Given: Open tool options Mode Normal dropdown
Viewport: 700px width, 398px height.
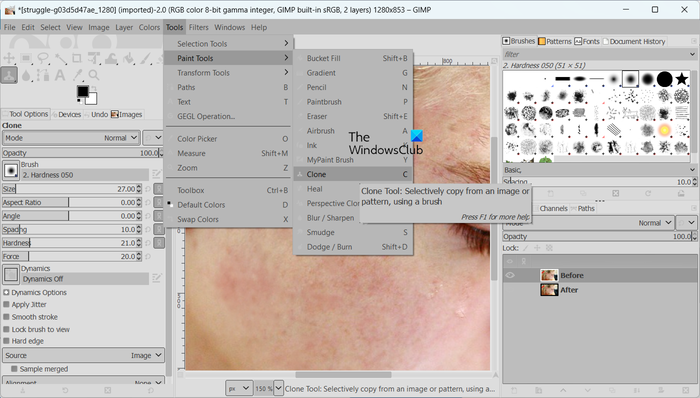Looking at the screenshot, I should (x=71, y=138).
